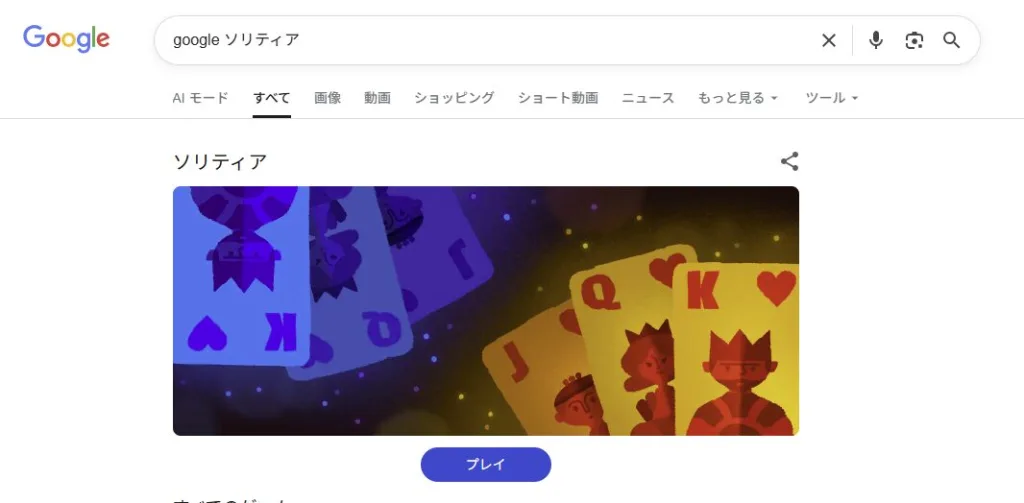The width and height of the screenshot is (1024, 503).
Task: Open the ショッピング tab
Action: [x=454, y=98]
